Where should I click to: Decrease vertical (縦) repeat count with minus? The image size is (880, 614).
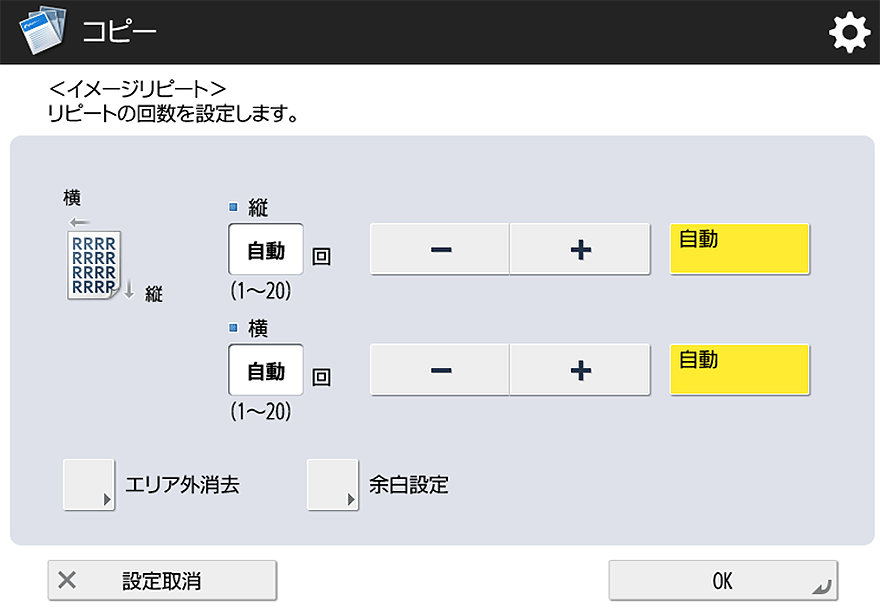click(440, 249)
